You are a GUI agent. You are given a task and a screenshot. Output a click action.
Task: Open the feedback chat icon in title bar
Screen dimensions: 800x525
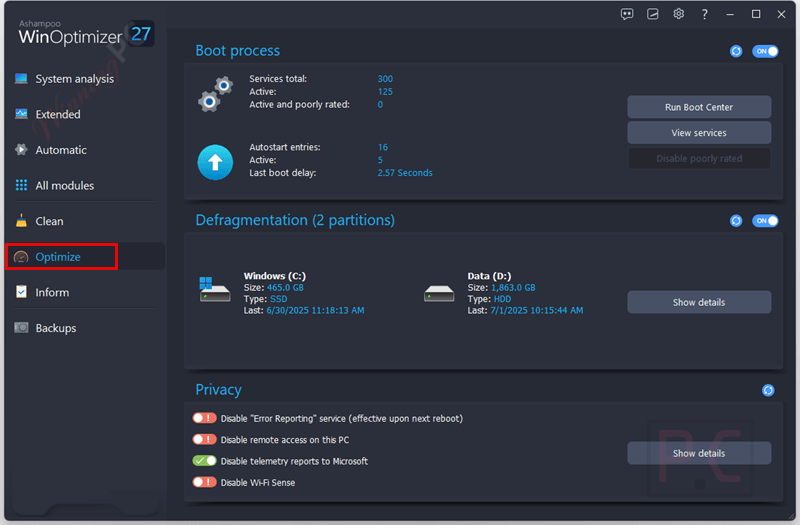point(627,14)
